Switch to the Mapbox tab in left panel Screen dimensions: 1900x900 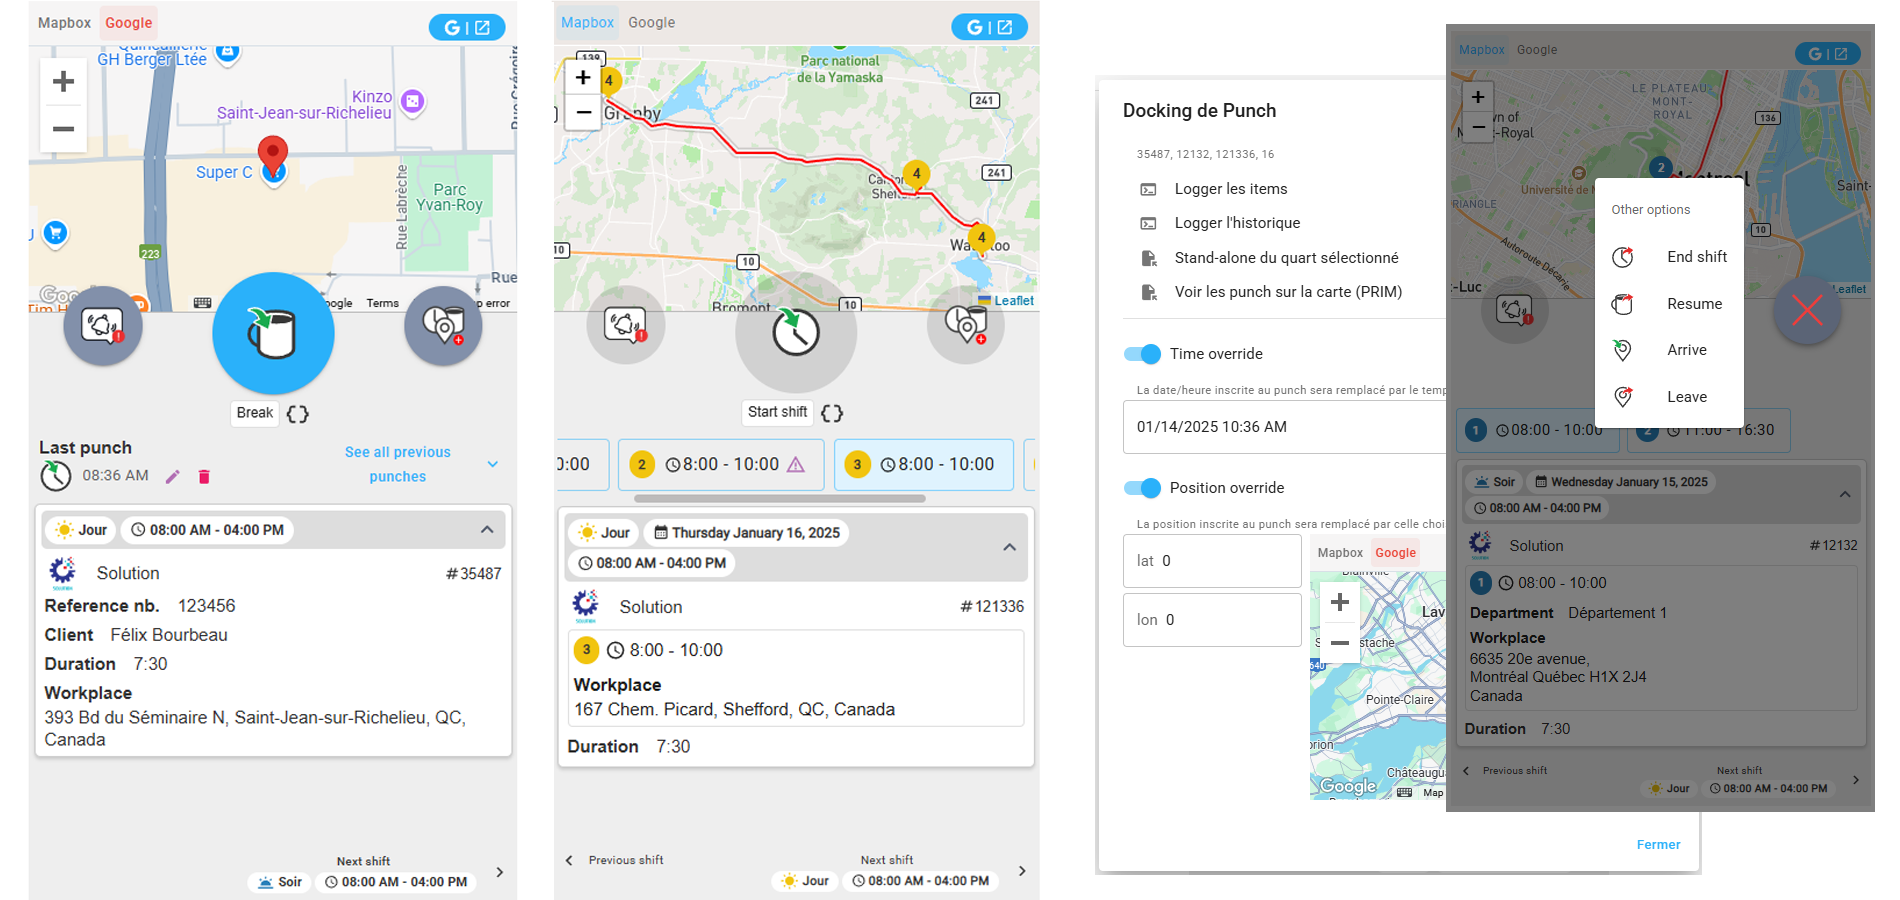point(64,23)
